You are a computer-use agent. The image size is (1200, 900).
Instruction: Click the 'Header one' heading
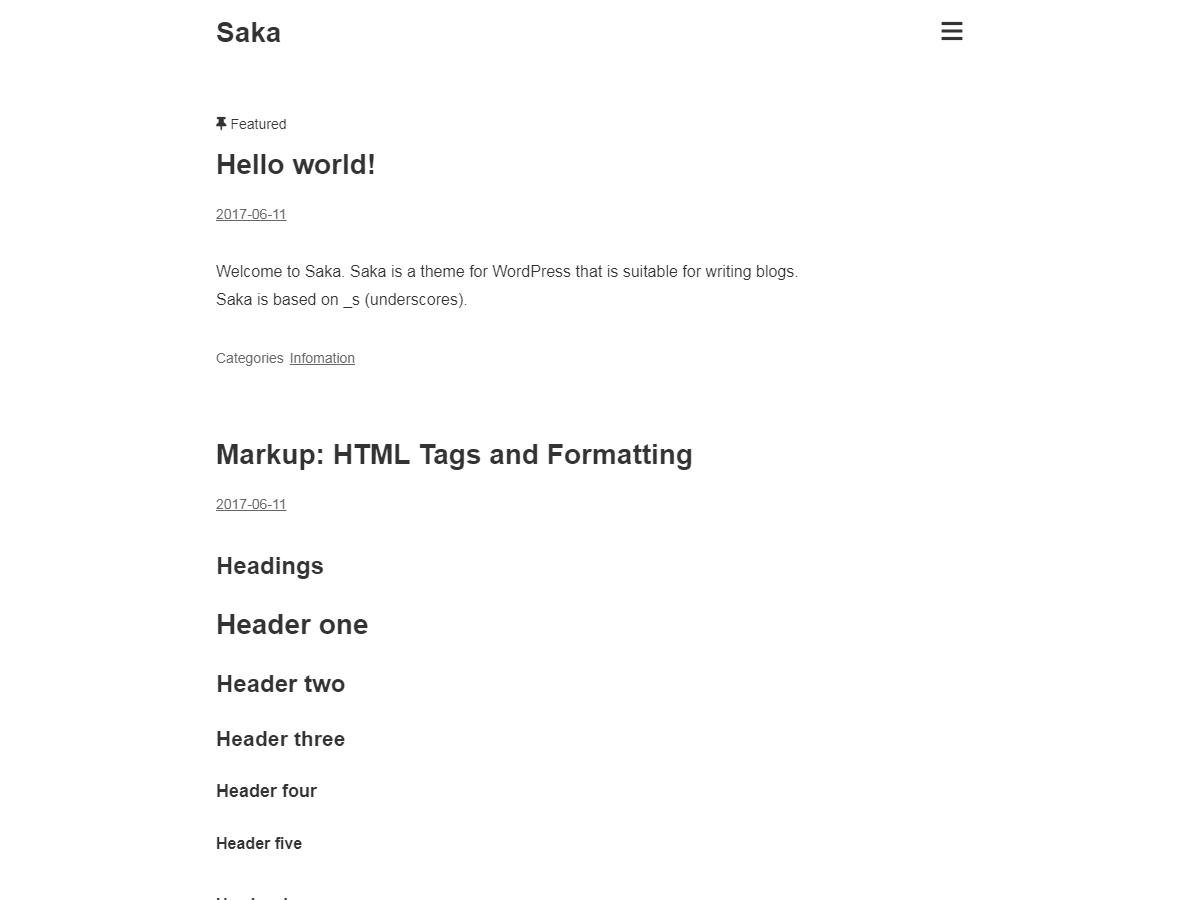pos(292,625)
